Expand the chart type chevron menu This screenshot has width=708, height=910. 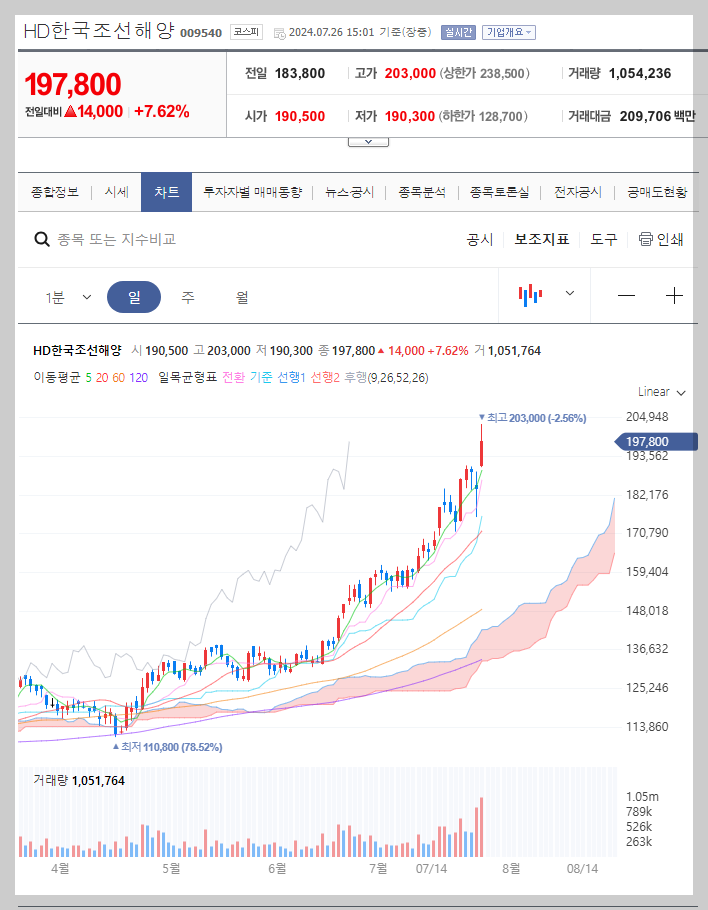[x=569, y=294]
